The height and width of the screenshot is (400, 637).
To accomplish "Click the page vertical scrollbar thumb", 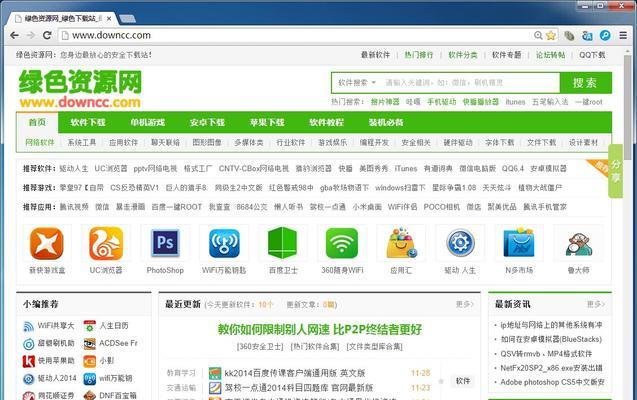I will pos(628,108).
